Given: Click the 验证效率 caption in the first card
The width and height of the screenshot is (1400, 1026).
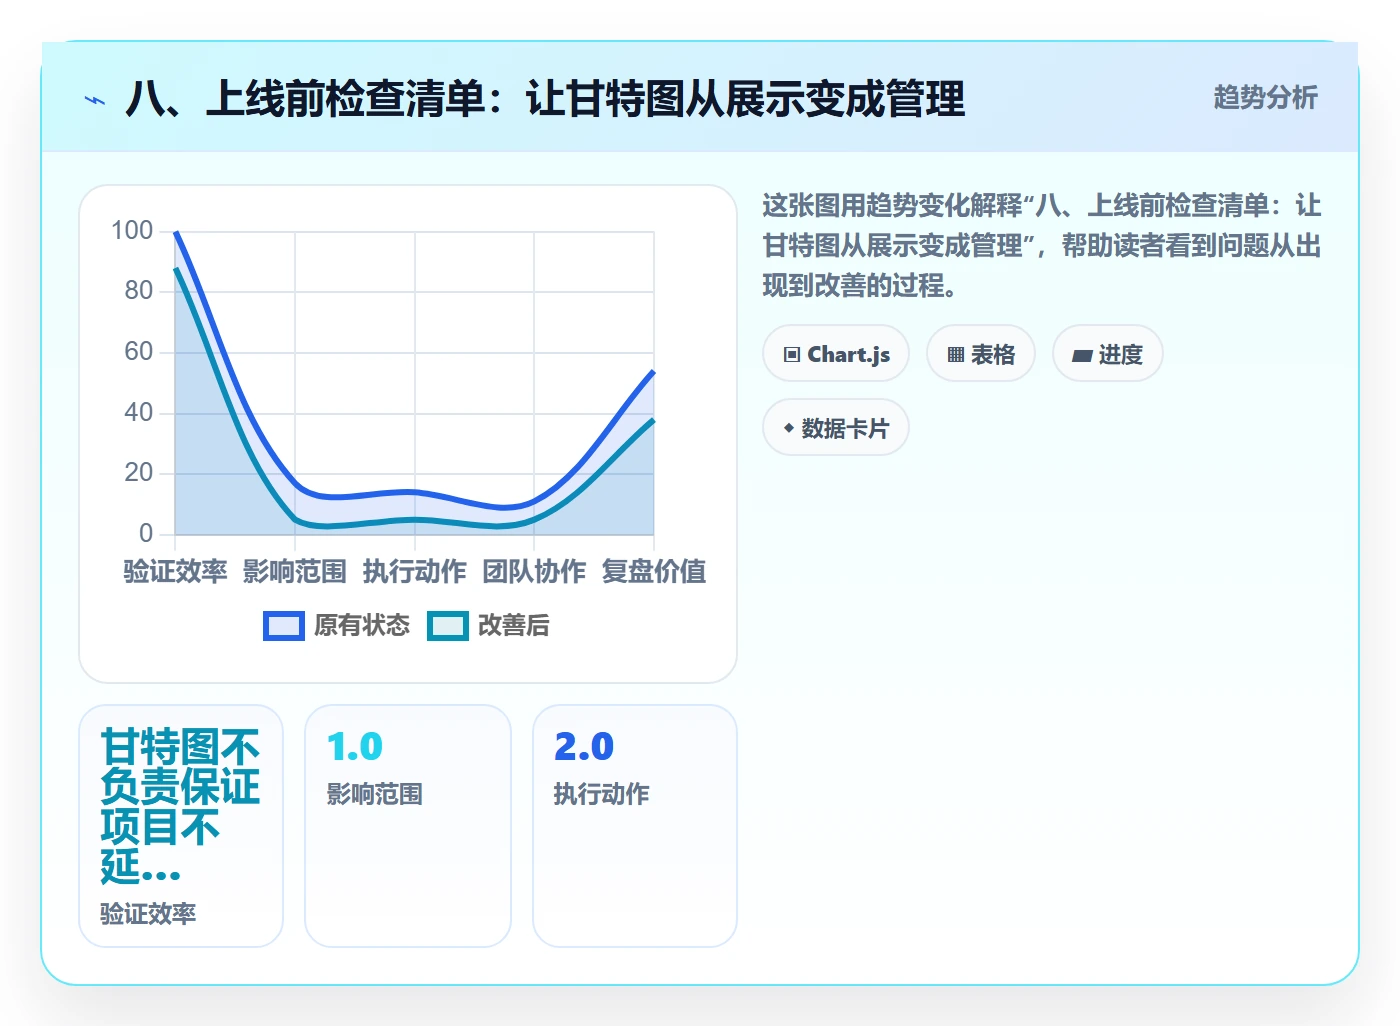Looking at the screenshot, I should pos(148,914).
